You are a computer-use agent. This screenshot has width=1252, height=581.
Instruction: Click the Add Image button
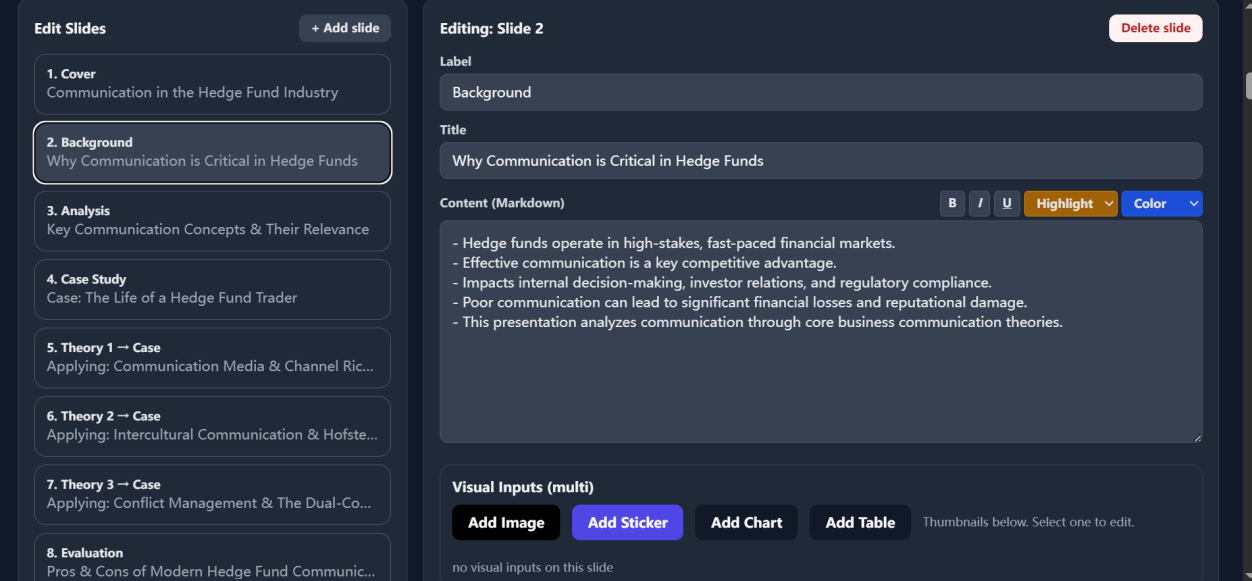[506, 522]
